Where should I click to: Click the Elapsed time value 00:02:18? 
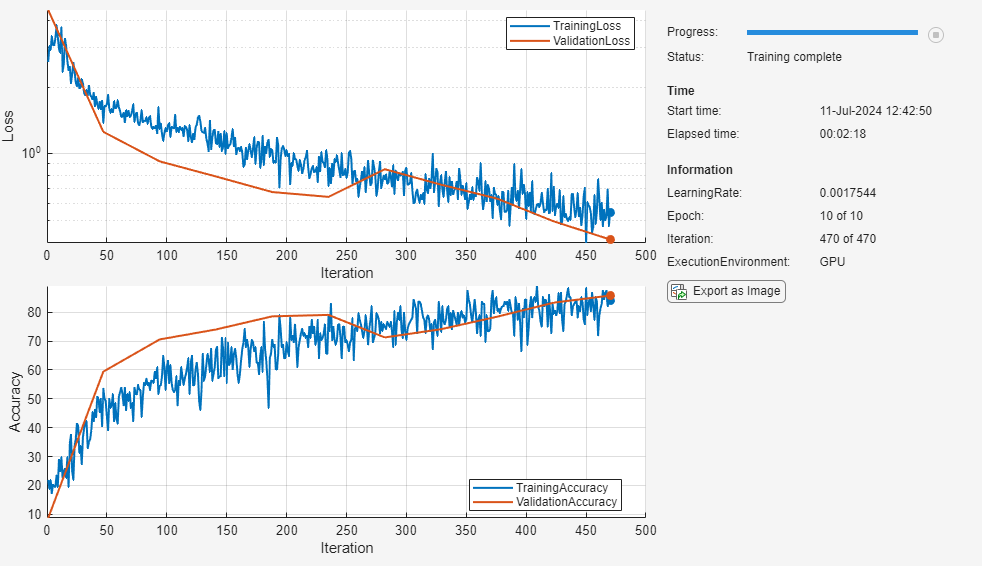(842, 133)
